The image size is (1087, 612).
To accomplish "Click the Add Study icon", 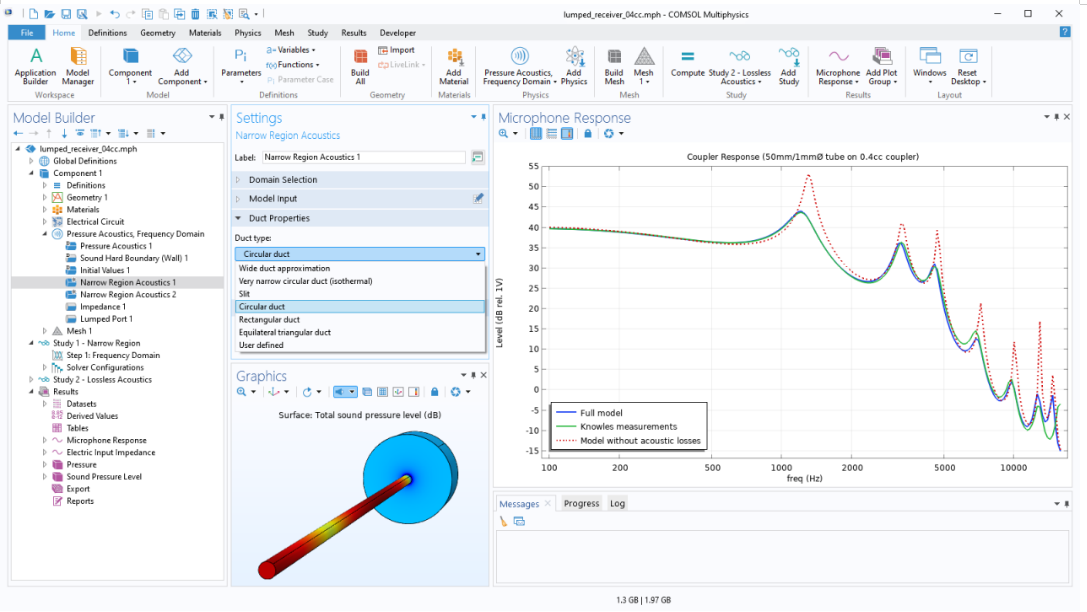I will [x=789, y=57].
